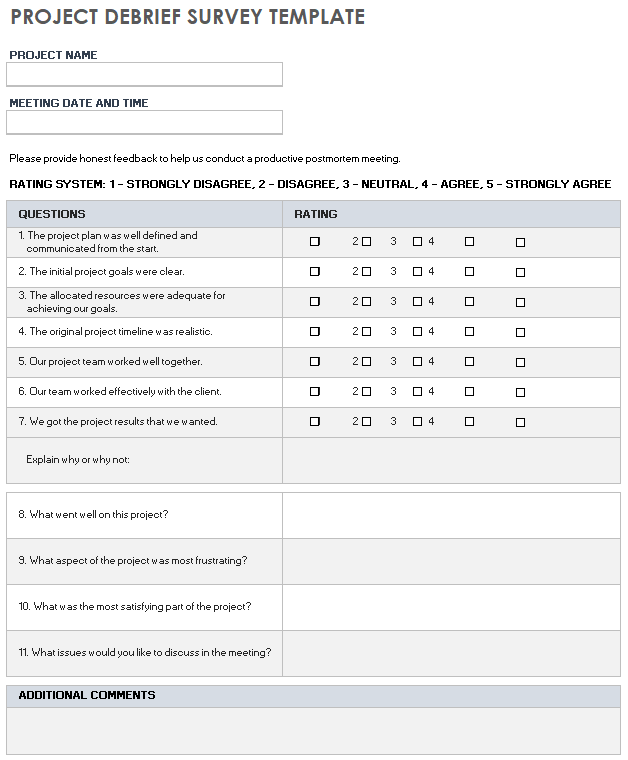Check the last rating box for question 1
The height and width of the screenshot is (760, 628).
point(520,242)
